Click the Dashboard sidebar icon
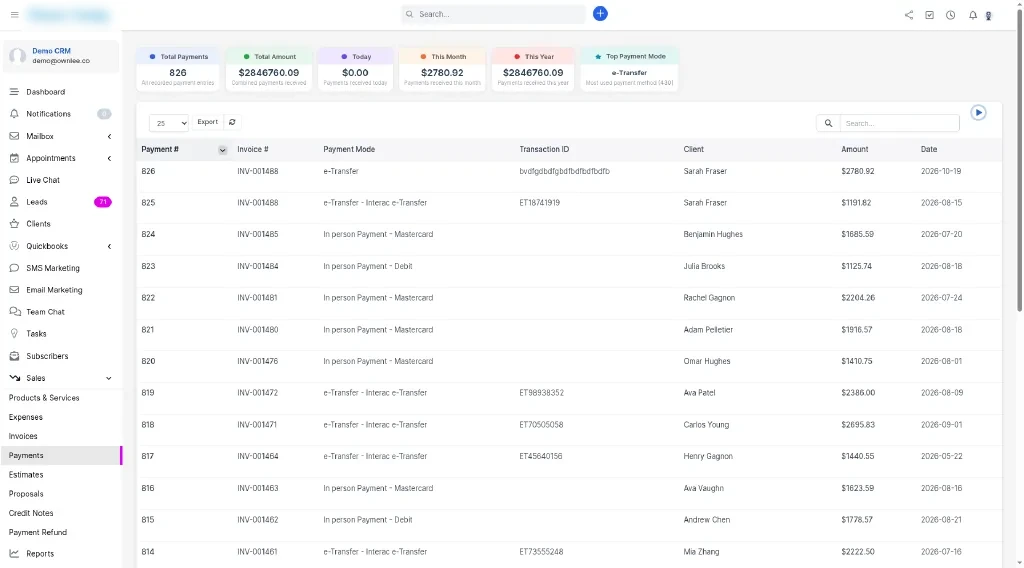This screenshot has height=568, width=1024. pyautogui.click(x=14, y=92)
